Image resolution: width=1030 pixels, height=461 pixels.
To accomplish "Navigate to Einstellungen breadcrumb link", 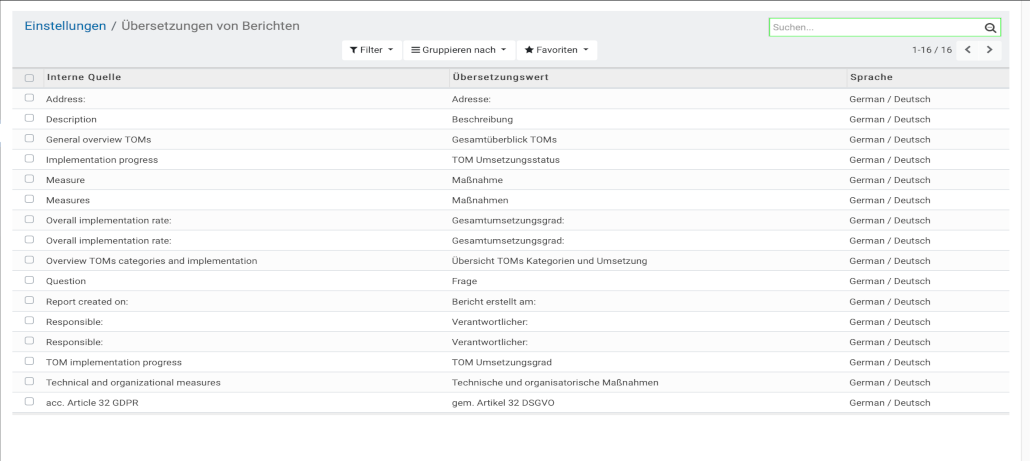I will (x=65, y=26).
